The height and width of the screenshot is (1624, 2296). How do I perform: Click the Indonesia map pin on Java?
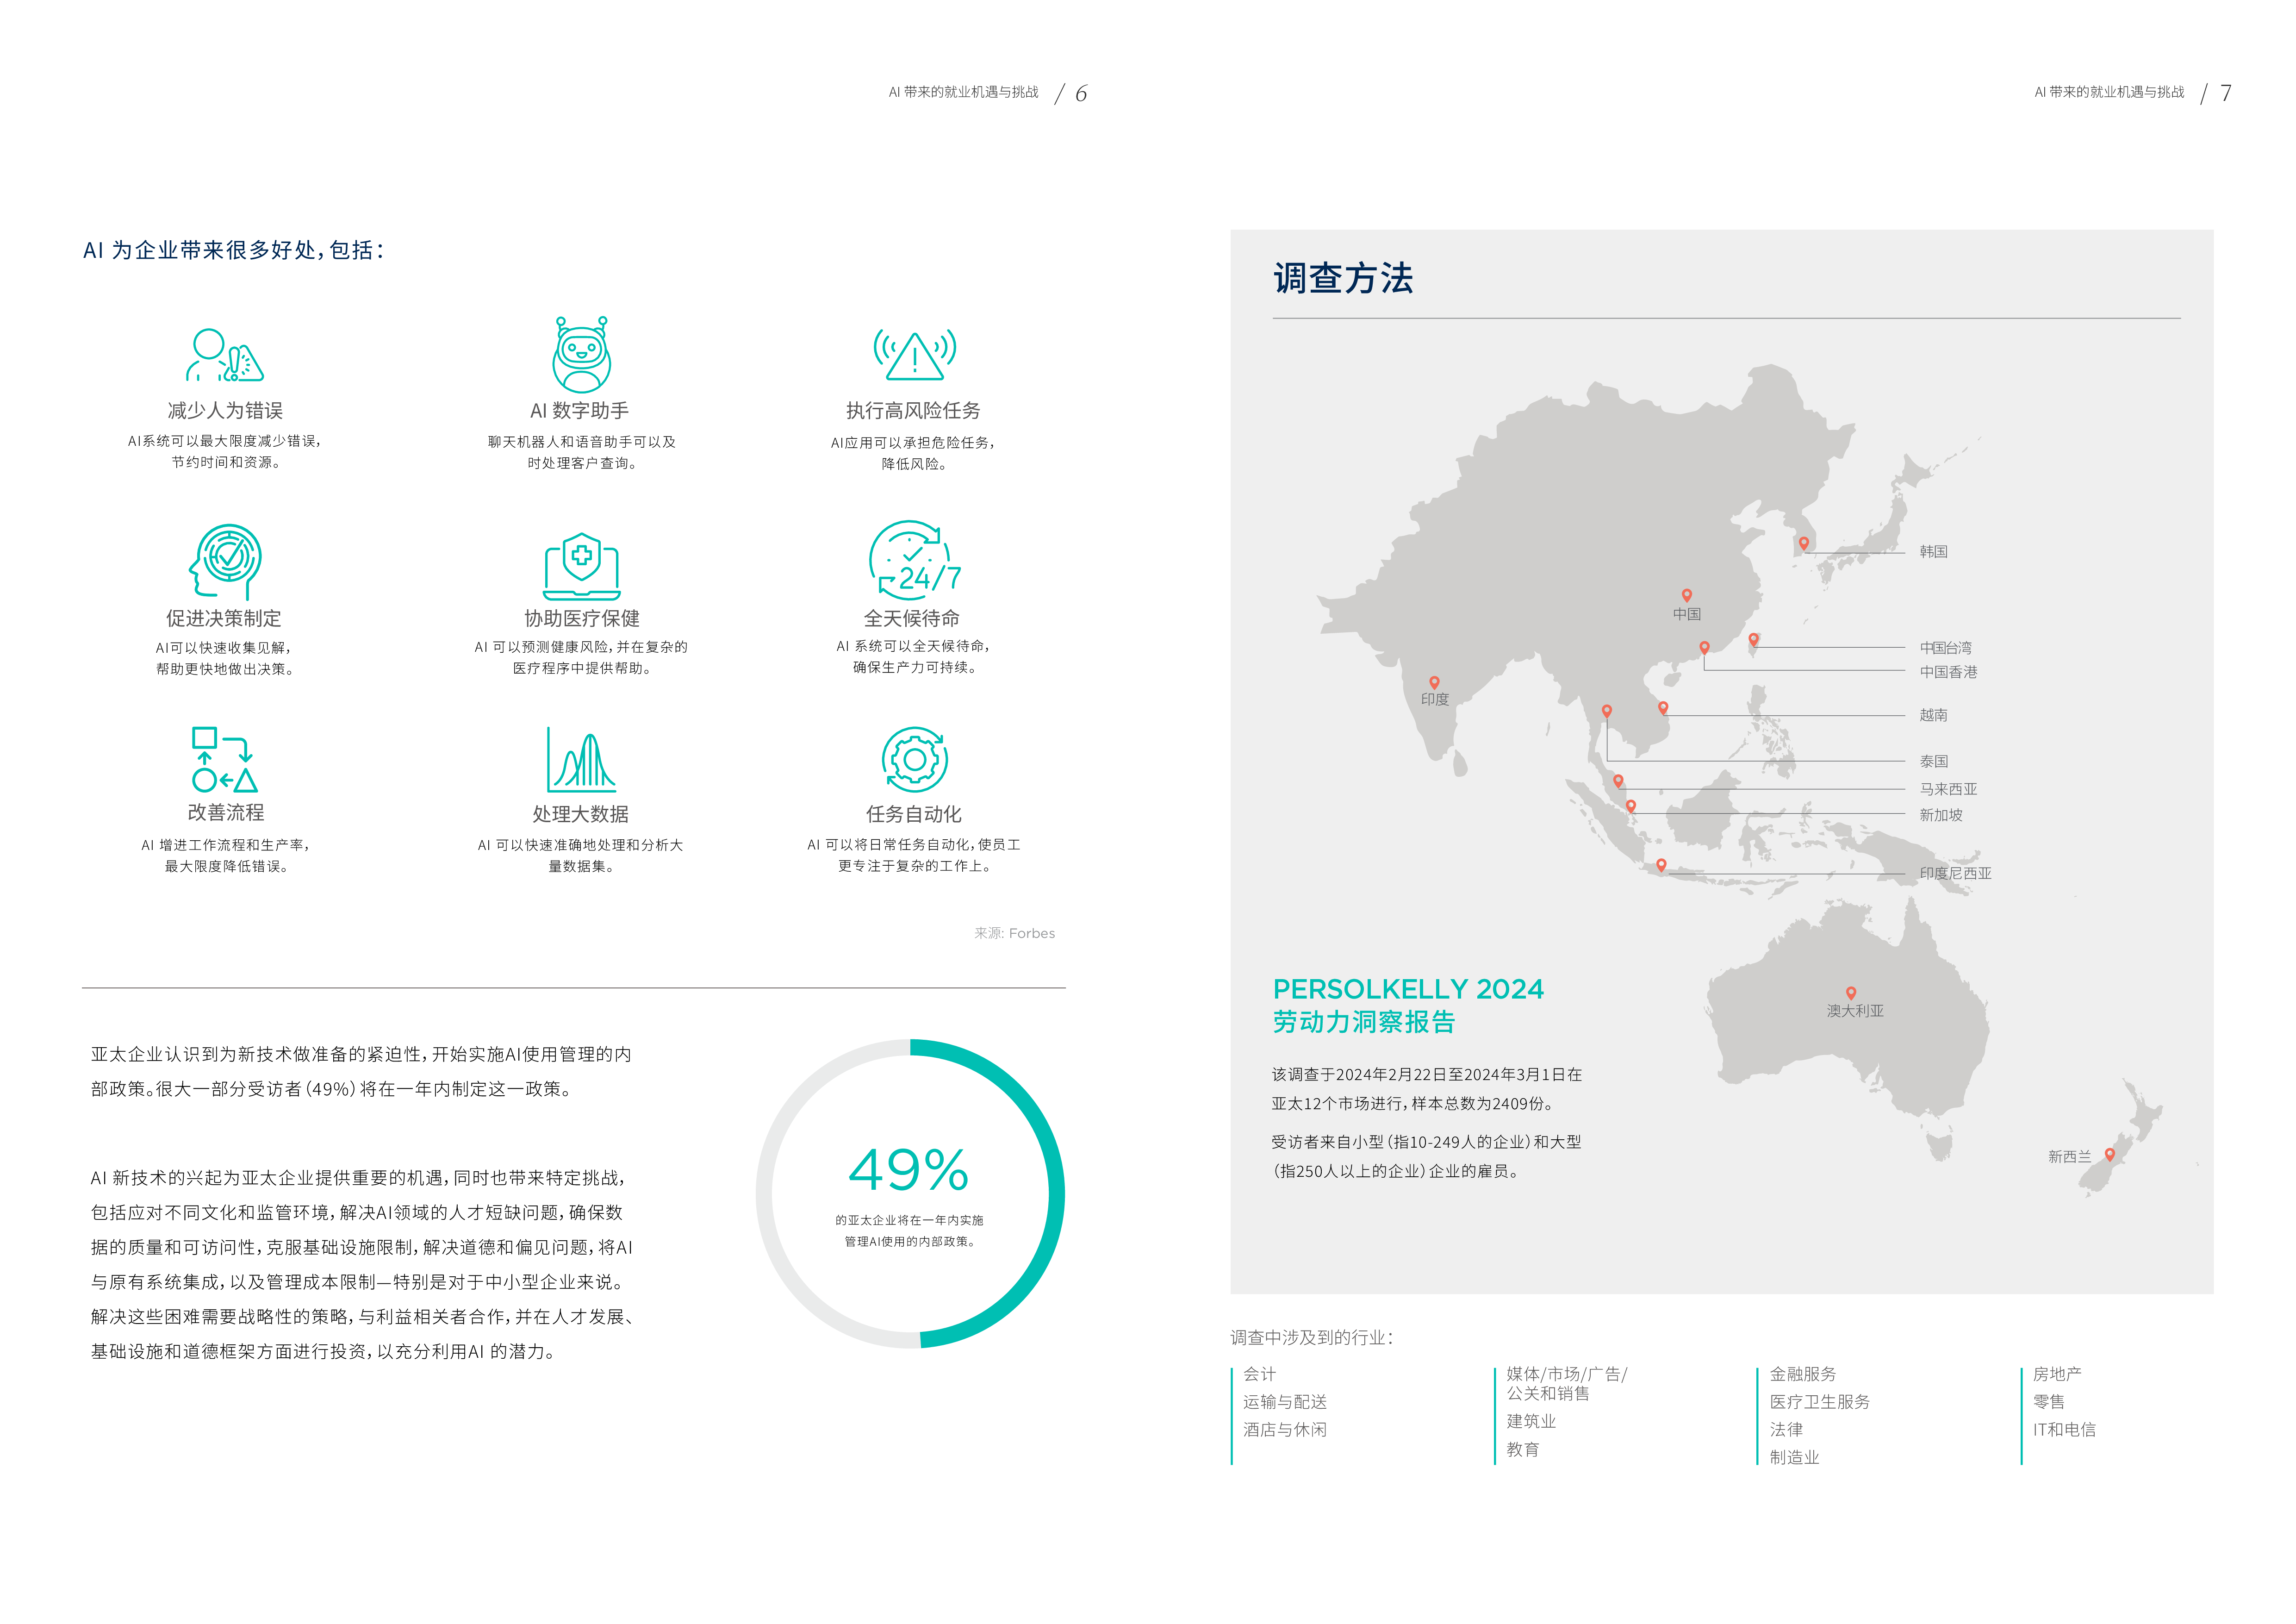(x=1661, y=864)
